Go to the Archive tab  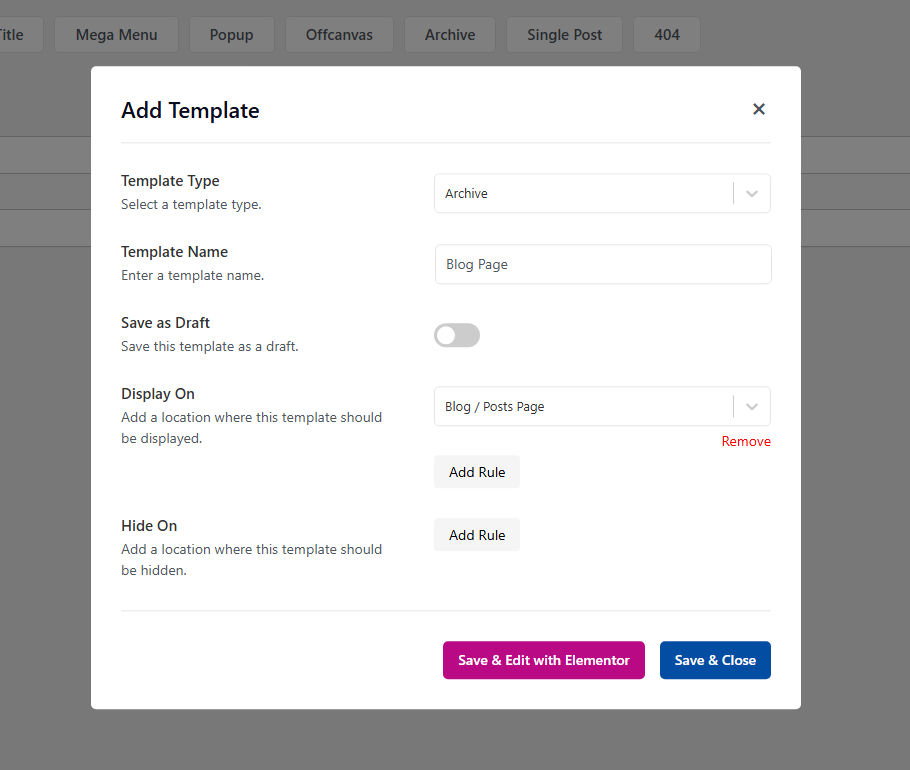450,35
